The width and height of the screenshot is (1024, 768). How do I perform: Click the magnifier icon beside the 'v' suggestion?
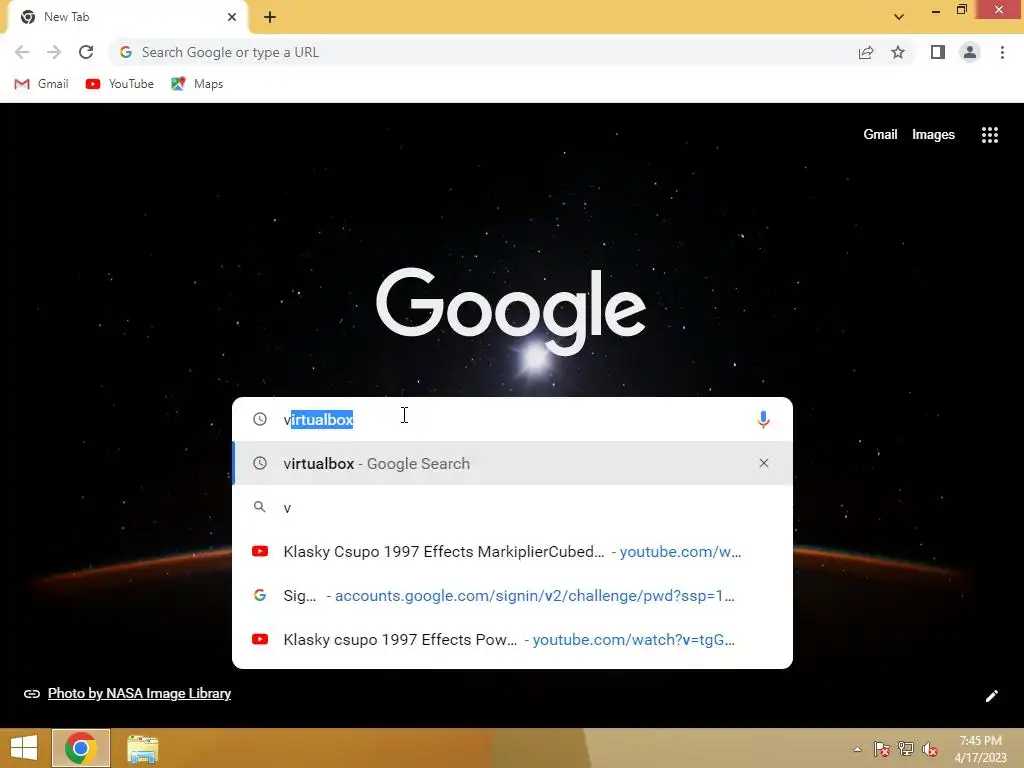(x=260, y=507)
